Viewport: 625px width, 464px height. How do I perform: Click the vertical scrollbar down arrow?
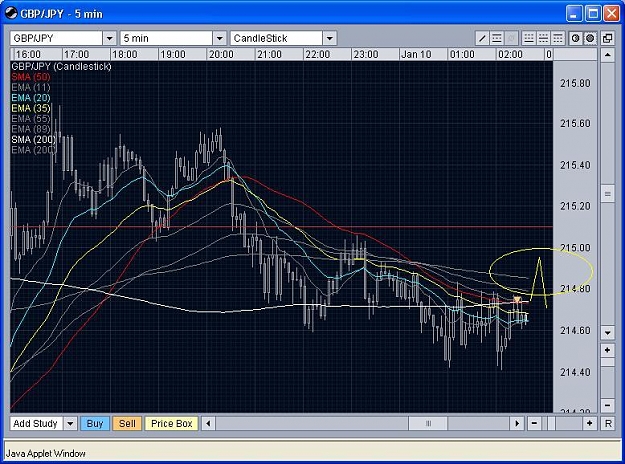tap(607, 332)
